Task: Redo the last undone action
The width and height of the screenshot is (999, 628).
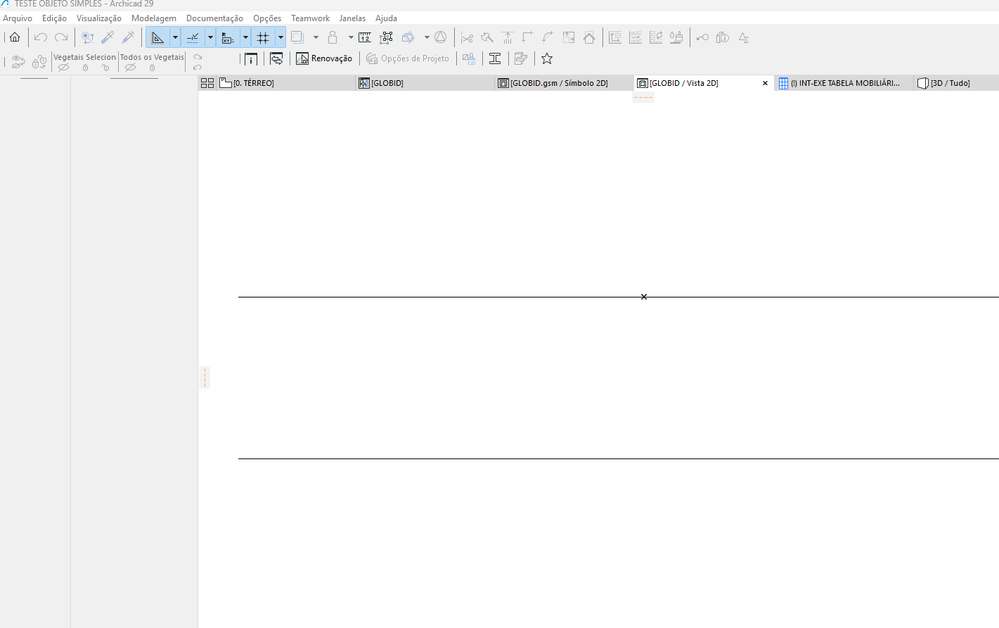Action: click(61, 38)
